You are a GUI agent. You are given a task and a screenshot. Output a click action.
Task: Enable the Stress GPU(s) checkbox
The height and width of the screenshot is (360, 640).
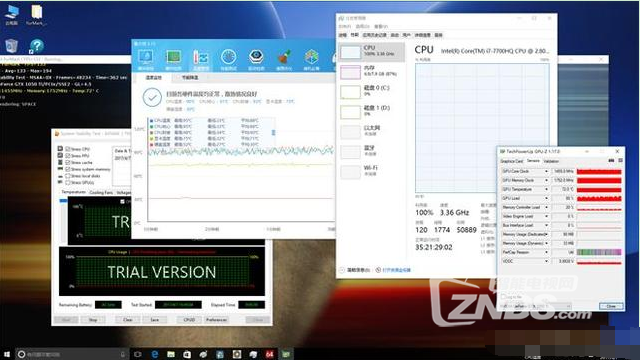[x=68, y=182]
